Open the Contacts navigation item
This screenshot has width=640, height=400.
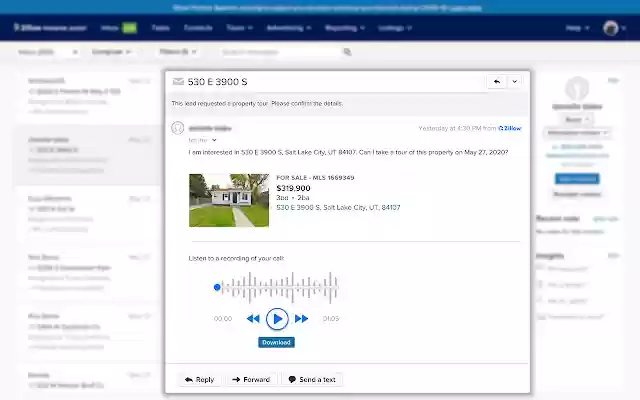click(198, 28)
